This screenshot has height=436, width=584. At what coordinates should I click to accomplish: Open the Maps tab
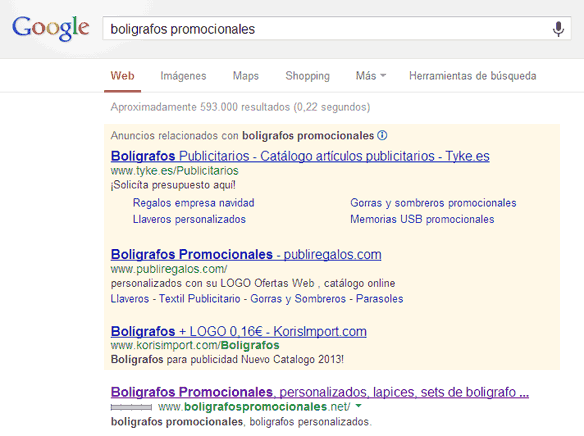click(246, 76)
